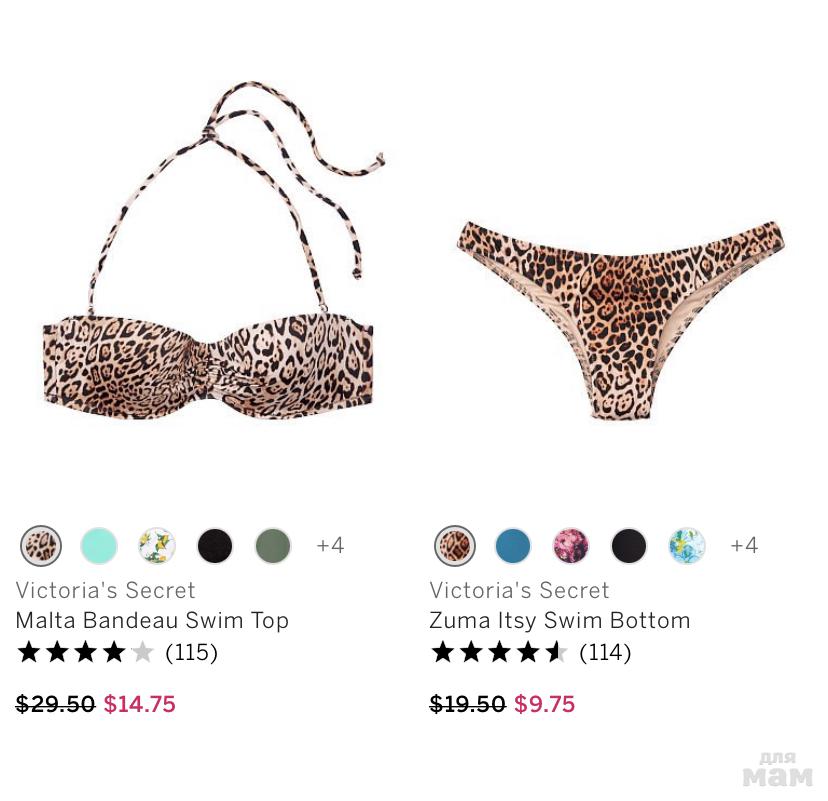Click the $9.75 sale price of swim bottom
The image size is (828, 801).
click(544, 704)
